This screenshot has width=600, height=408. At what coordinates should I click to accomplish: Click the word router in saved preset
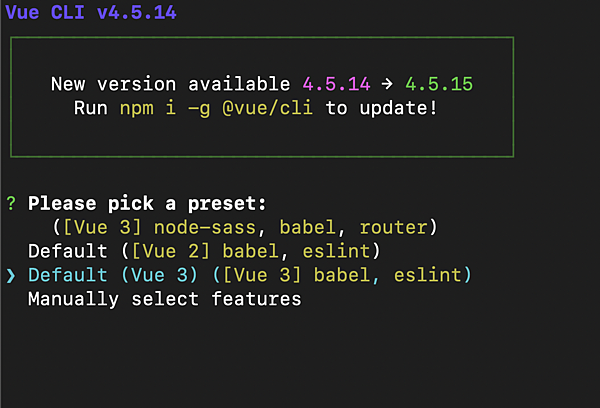point(393,228)
